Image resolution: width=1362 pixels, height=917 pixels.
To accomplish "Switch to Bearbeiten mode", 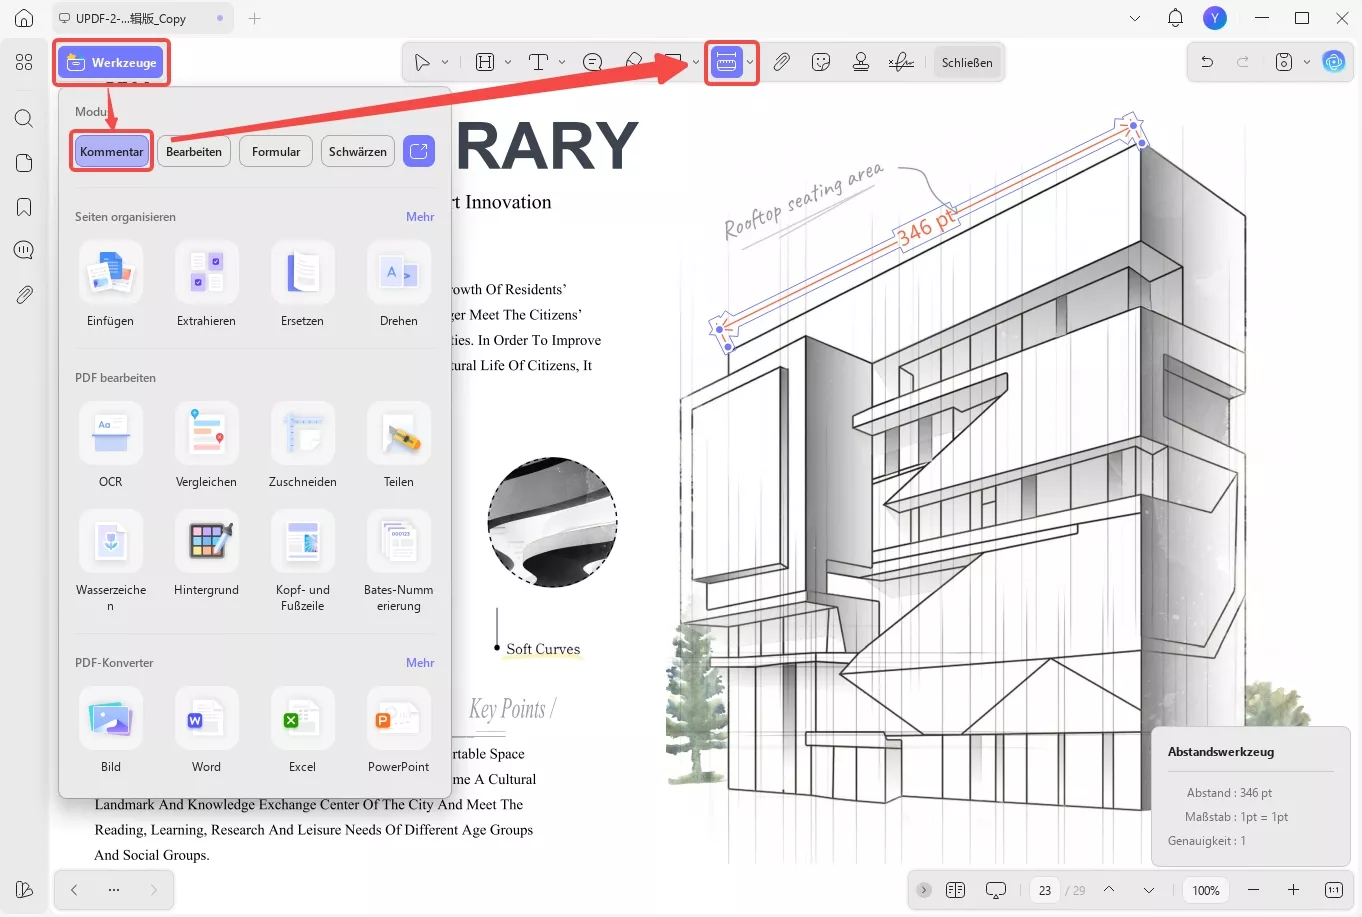I will pyautogui.click(x=194, y=151).
